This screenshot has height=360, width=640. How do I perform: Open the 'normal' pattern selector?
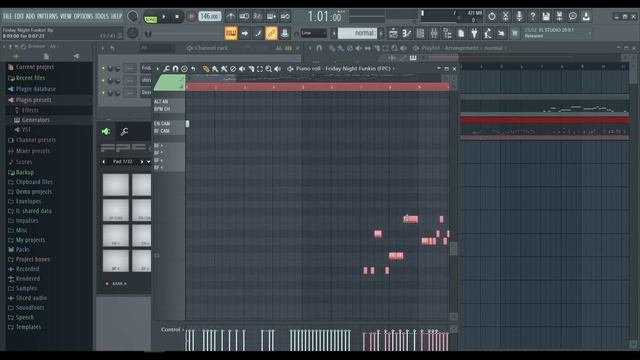point(358,33)
